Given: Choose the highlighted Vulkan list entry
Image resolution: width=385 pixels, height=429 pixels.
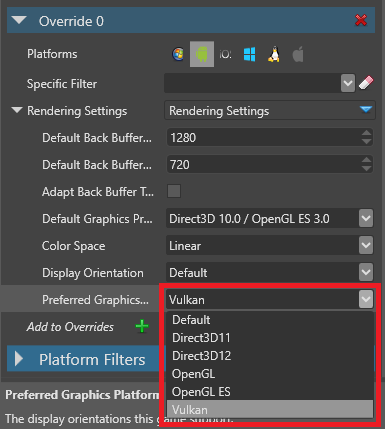Looking at the screenshot, I should (270, 409).
